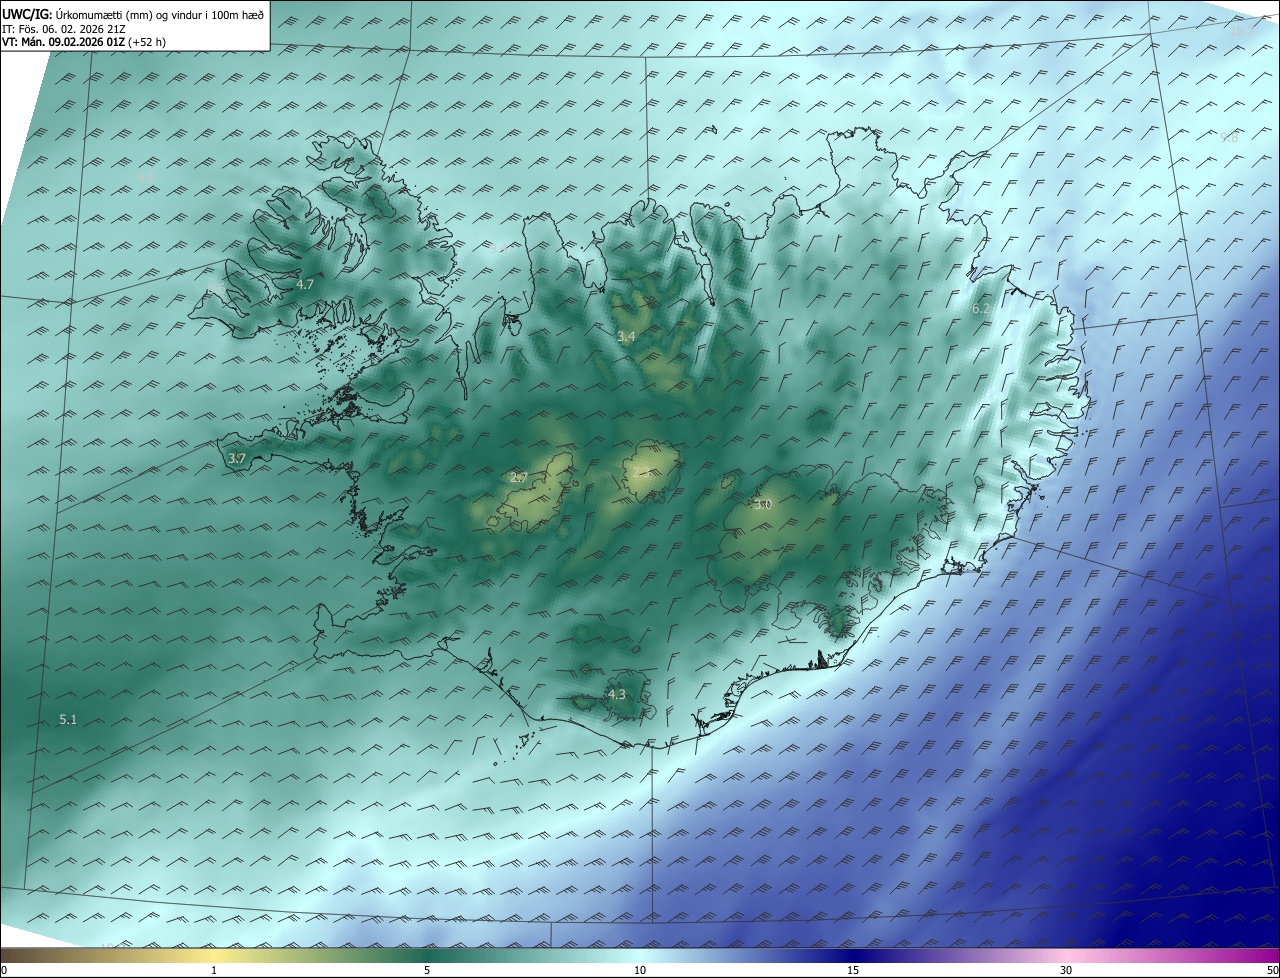The width and height of the screenshot is (1280, 978).
Task: Click the '1' tick on the colour scale
Action: click(214, 970)
